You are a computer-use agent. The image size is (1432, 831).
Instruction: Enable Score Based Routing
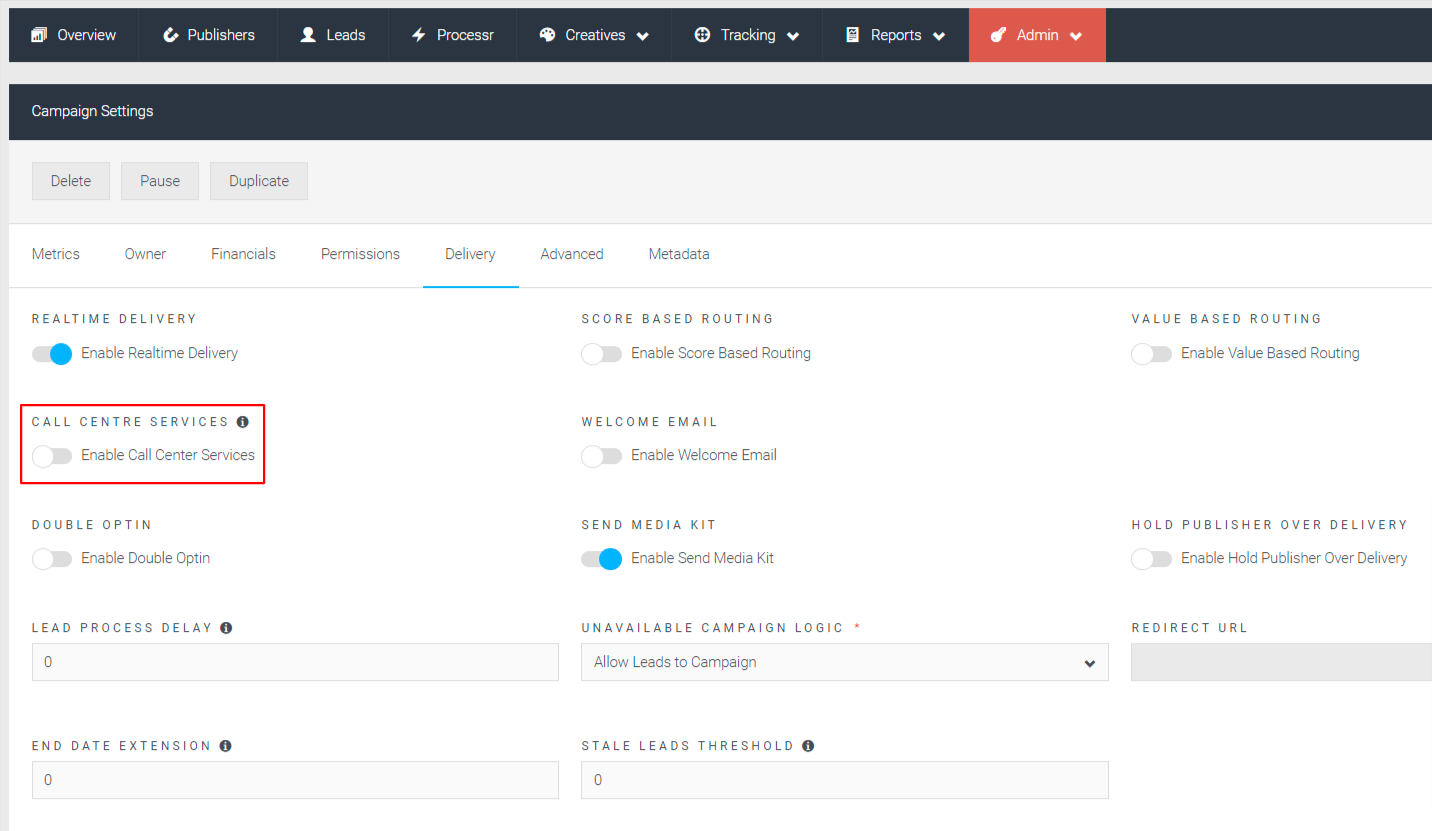click(601, 353)
